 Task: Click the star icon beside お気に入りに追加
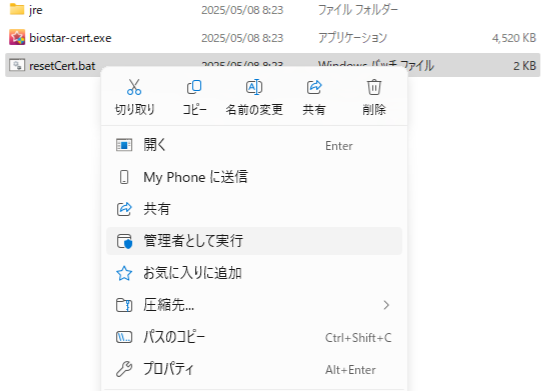click(x=124, y=273)
